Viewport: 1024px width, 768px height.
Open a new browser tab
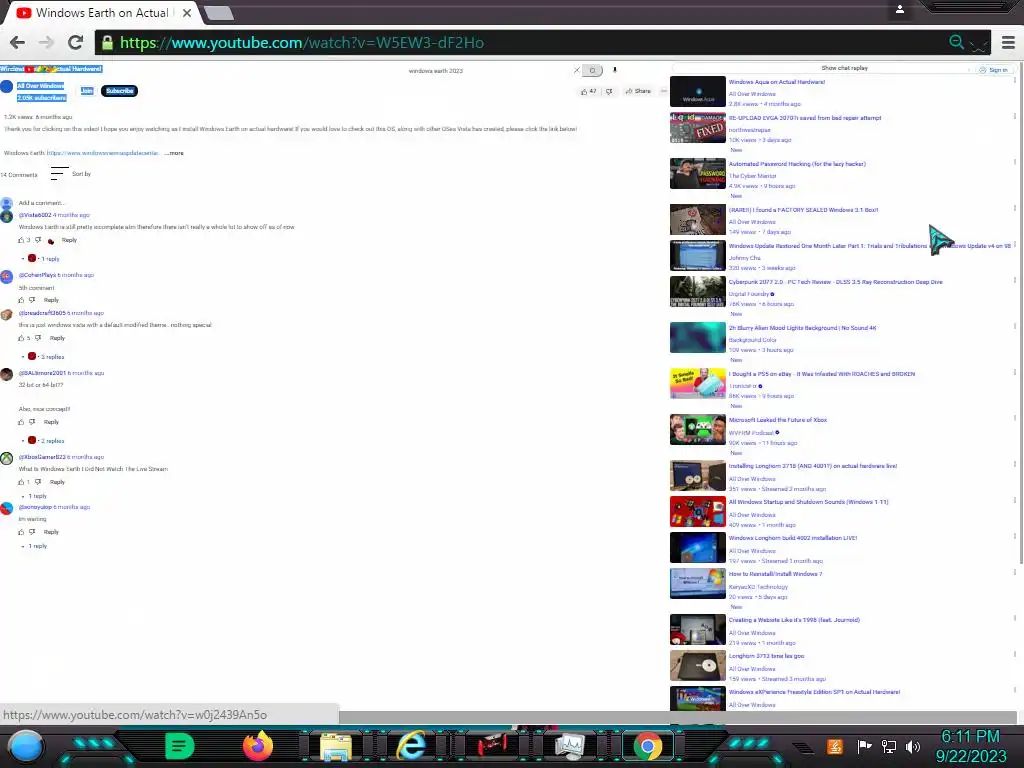pyautogui.click(x=219, y=12)
